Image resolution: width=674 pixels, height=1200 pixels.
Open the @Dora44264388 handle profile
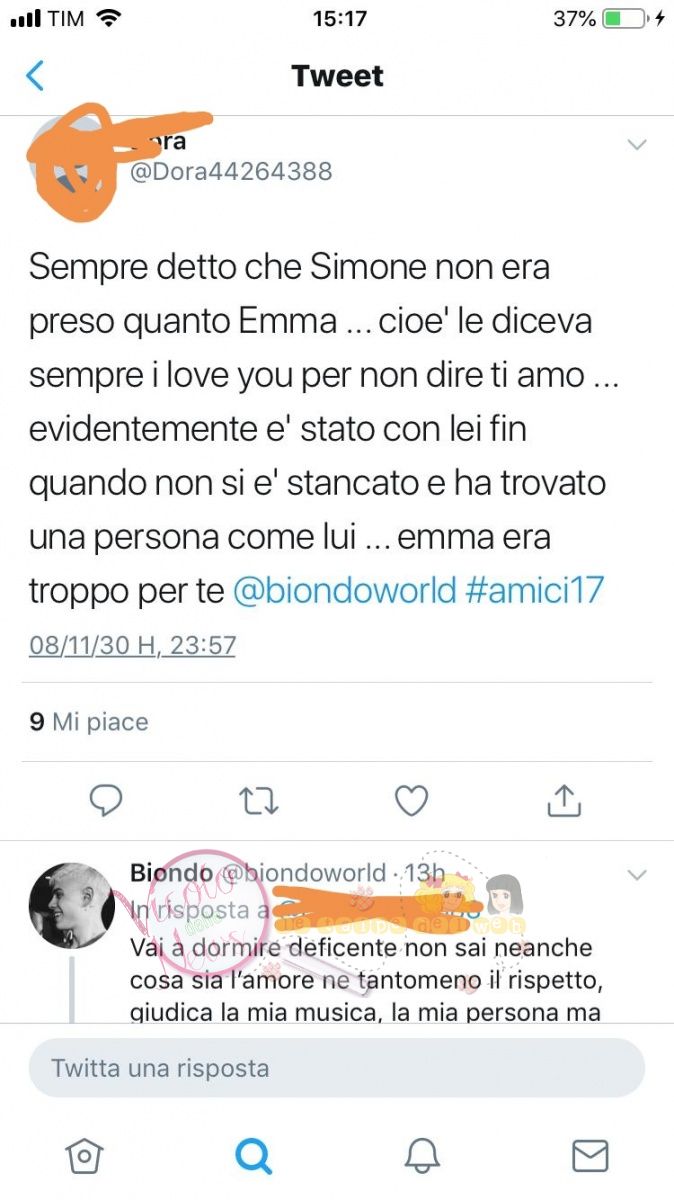click(231, 172)
